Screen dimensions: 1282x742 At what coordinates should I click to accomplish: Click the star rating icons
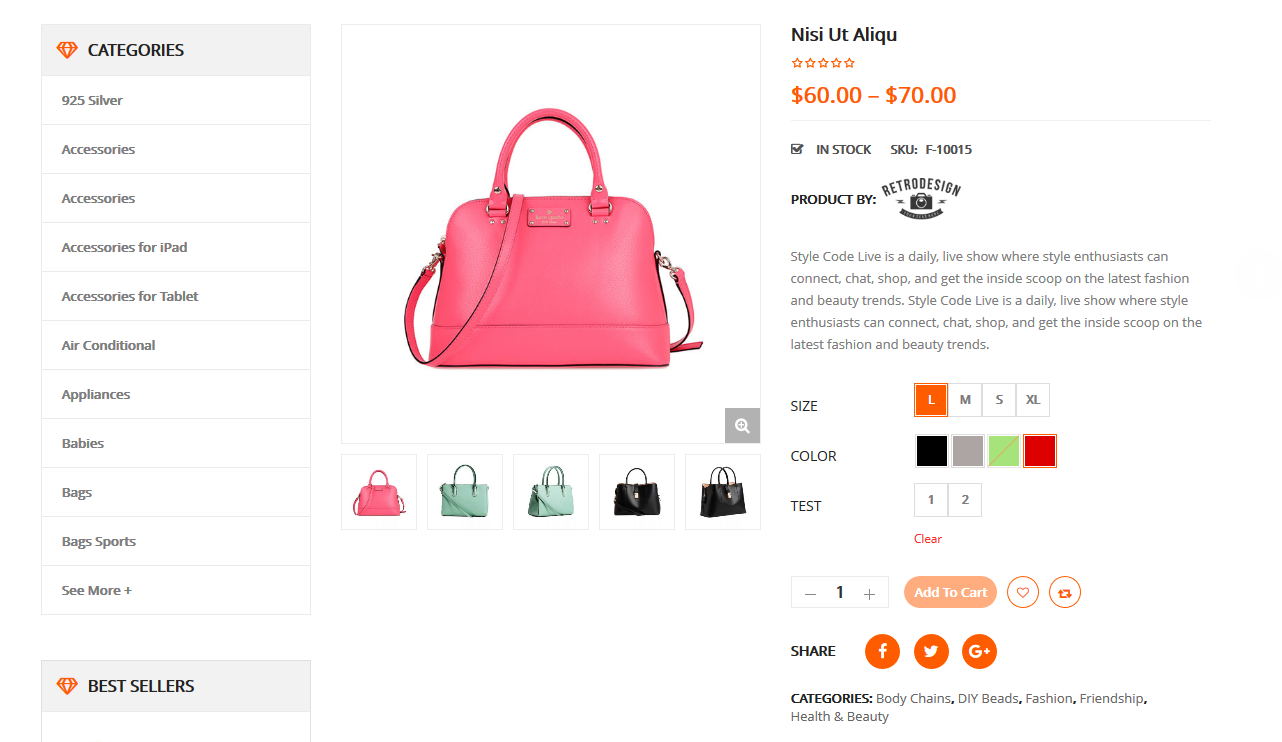pyautogui.click(x=823, y=63)
